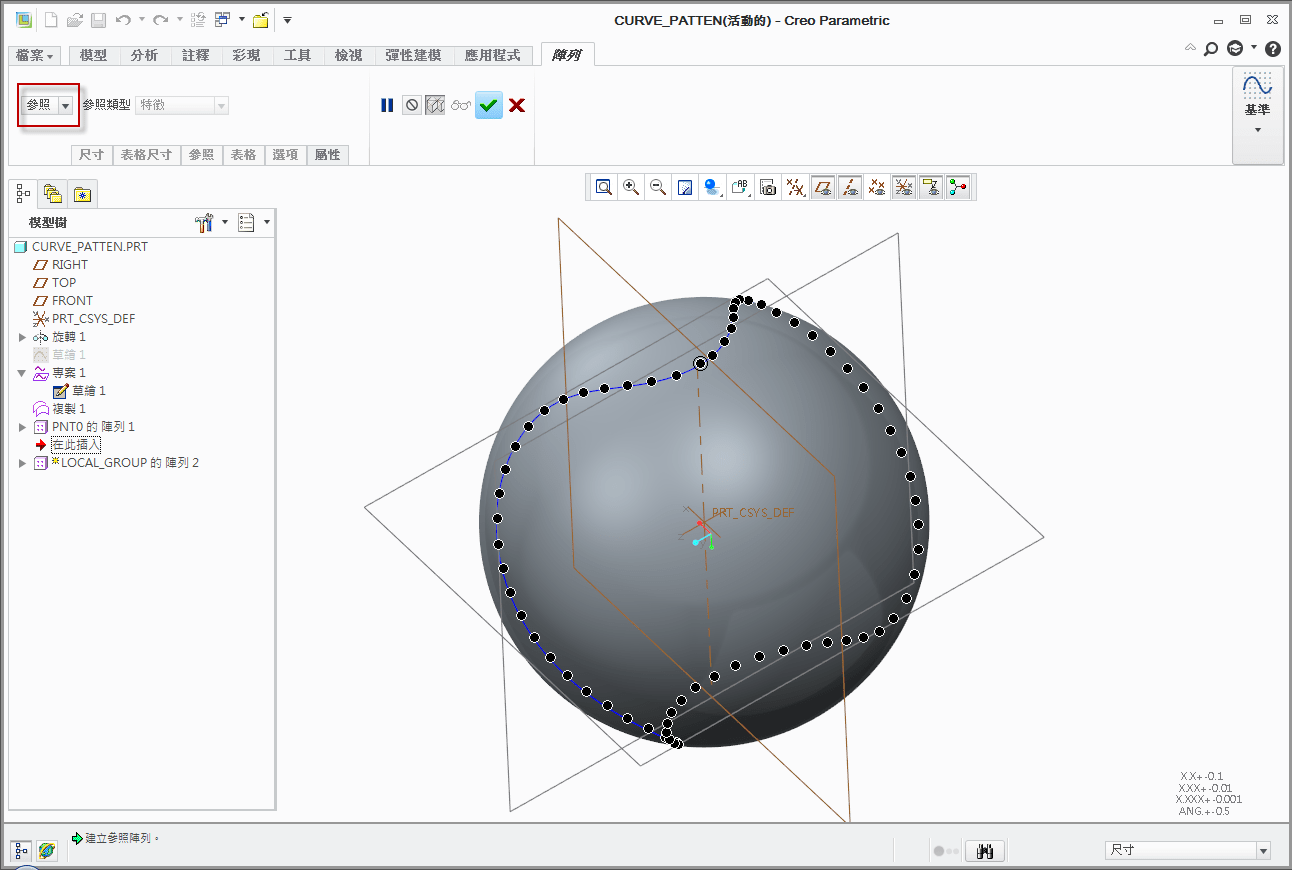Open the 參照 pattern type dropdown

click(66, 105)
